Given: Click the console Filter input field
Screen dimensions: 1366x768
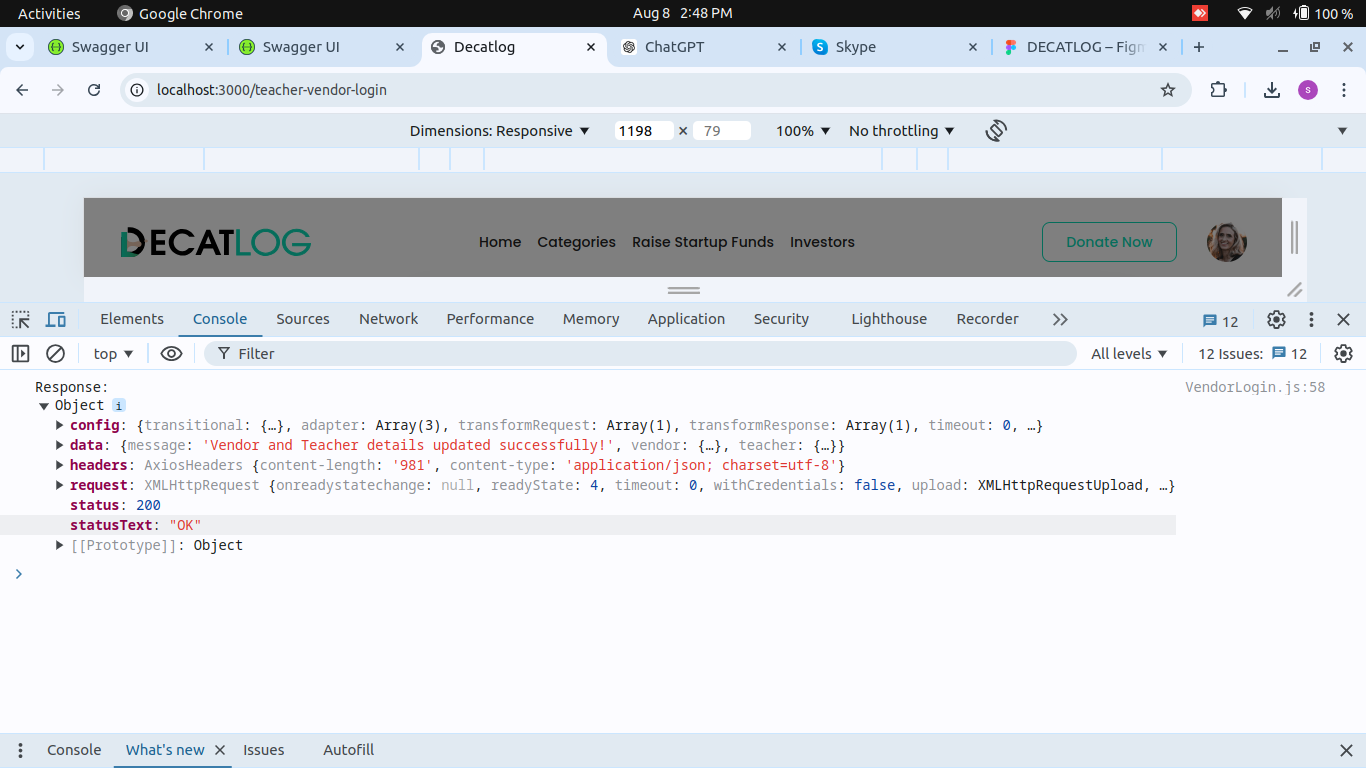Looking at the screenshot, I should tap(640, 354).
